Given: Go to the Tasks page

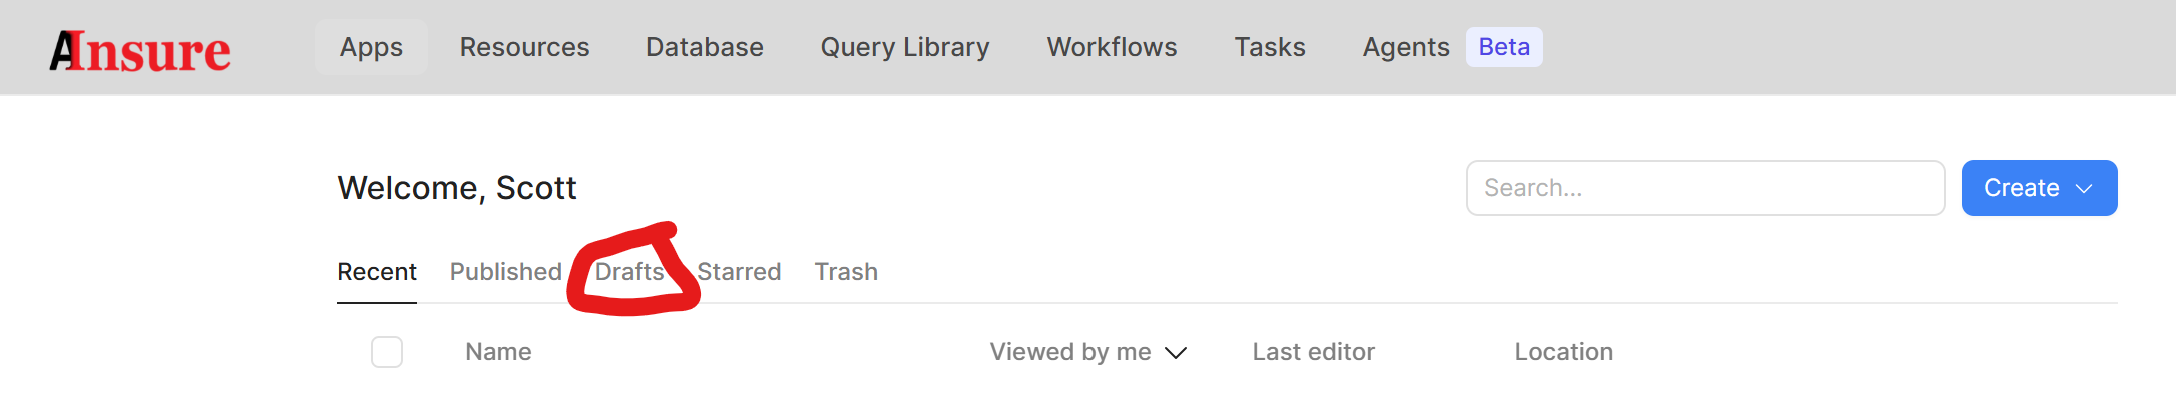Looking at the screenshot, I should (1270, 47).
